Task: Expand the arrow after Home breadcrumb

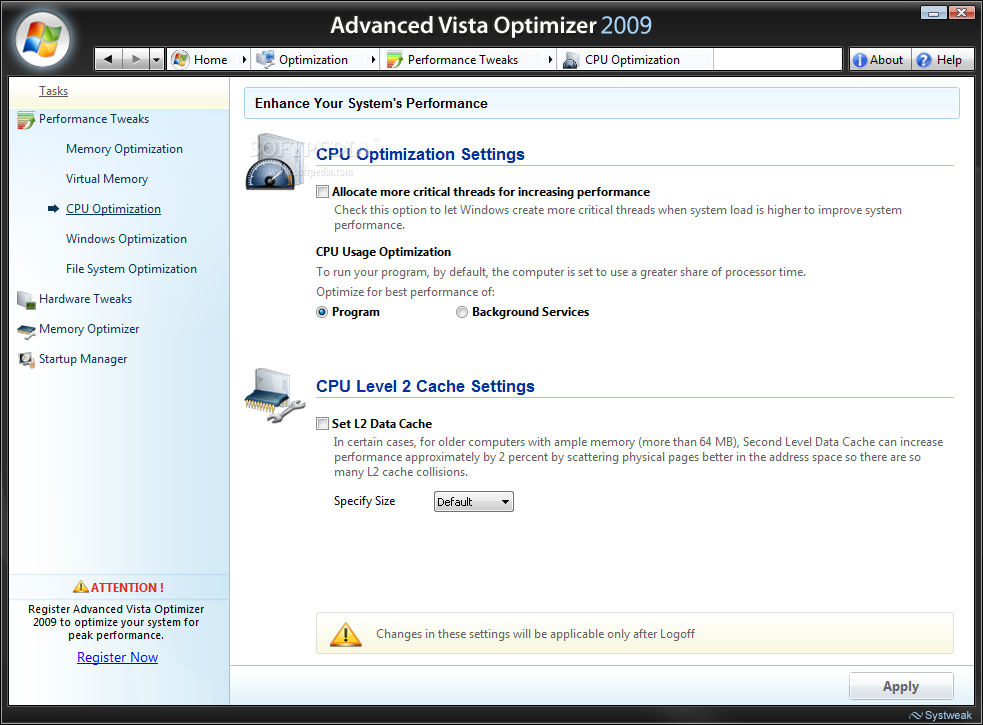Action: coord(244,60)
